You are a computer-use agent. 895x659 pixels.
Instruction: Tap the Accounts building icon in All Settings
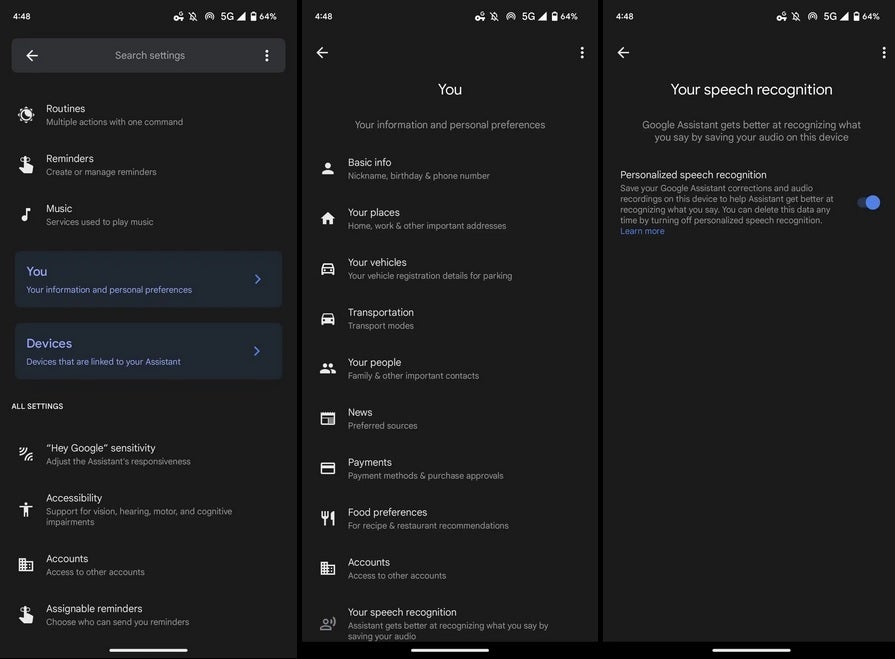click(26, 565)
